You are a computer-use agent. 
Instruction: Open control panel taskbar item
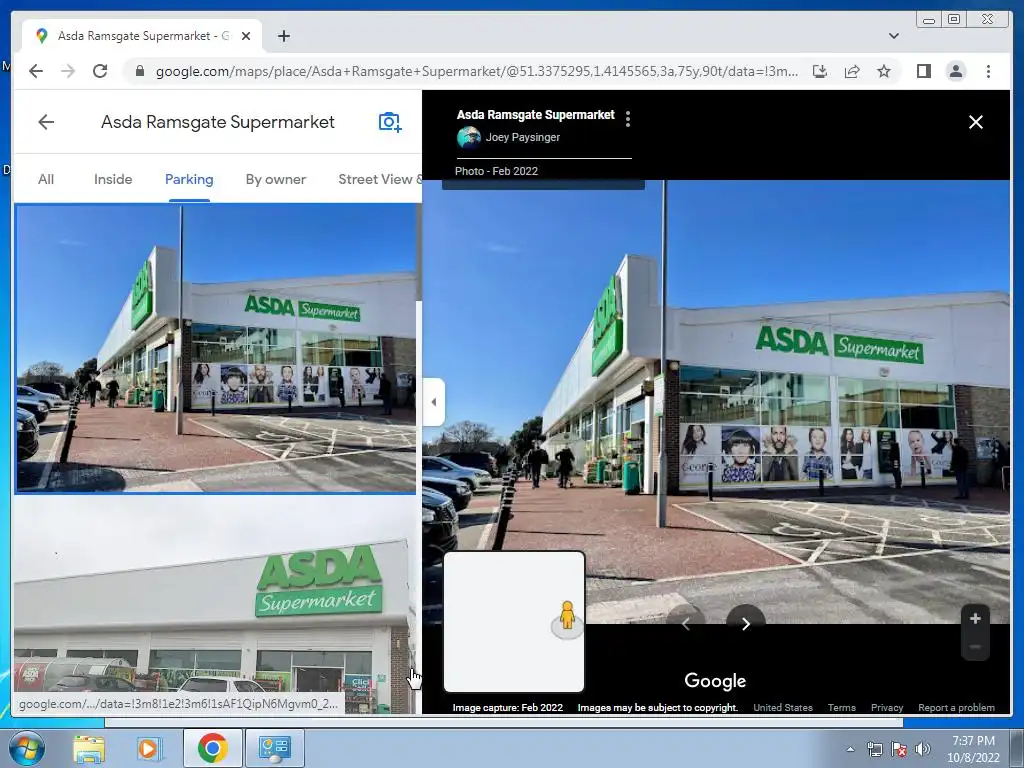pyautogui.click(x=274, y=748)
